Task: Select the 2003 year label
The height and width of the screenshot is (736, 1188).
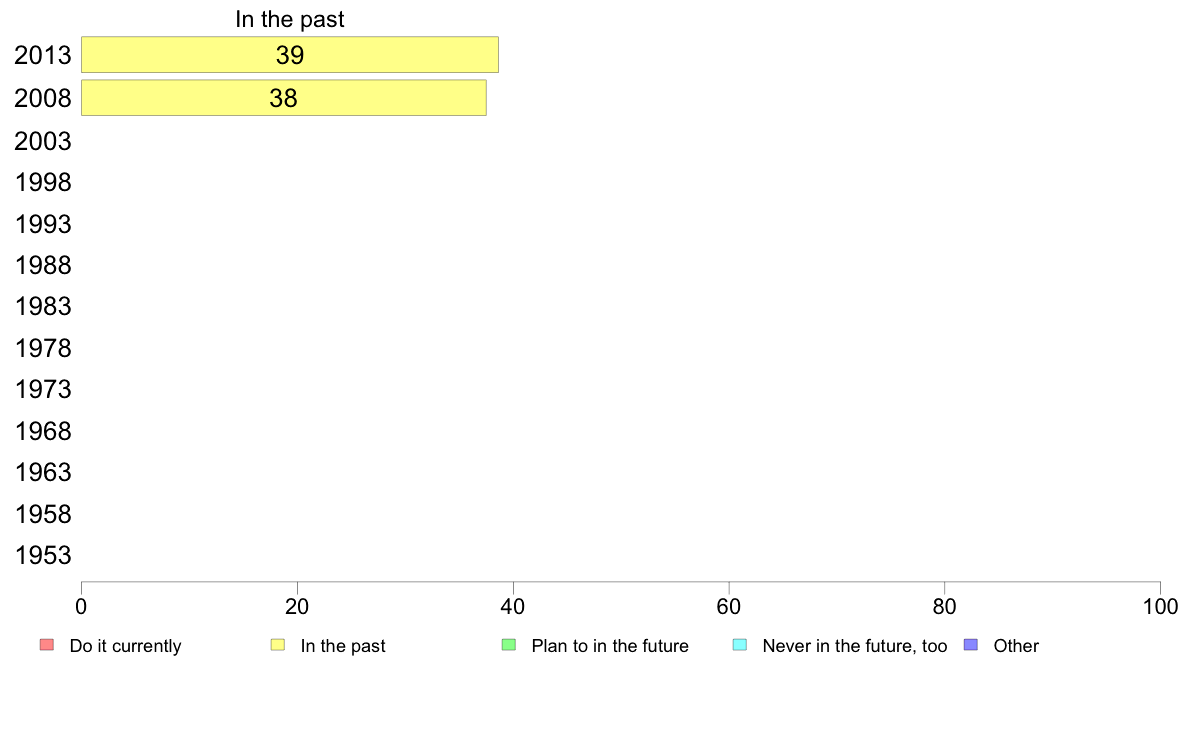Action: 42,141
